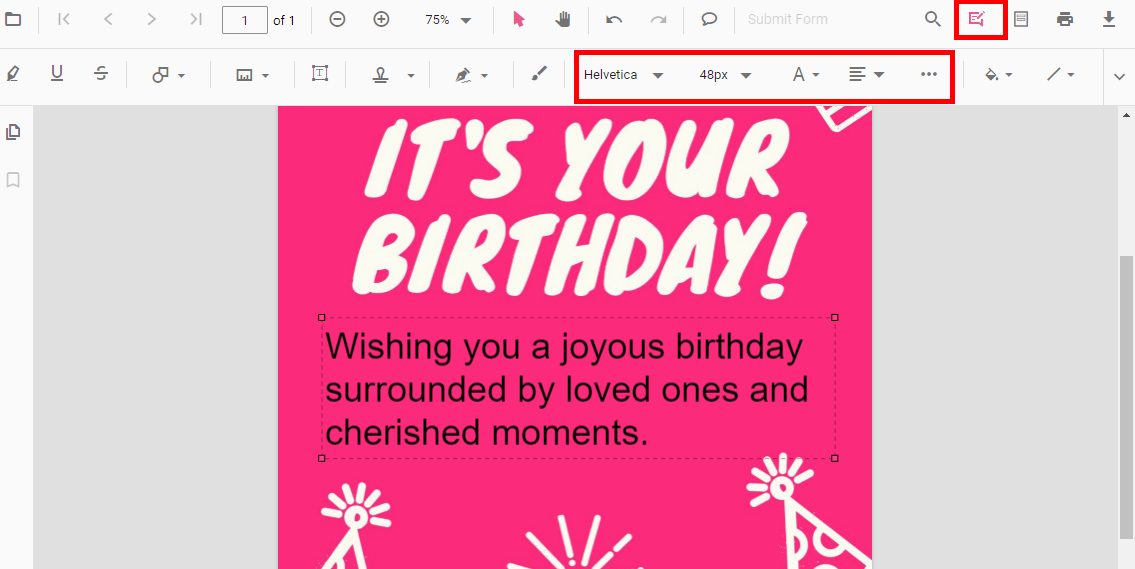Download the PDF file
The image size is (1135, 569).
click(1109, 20)
